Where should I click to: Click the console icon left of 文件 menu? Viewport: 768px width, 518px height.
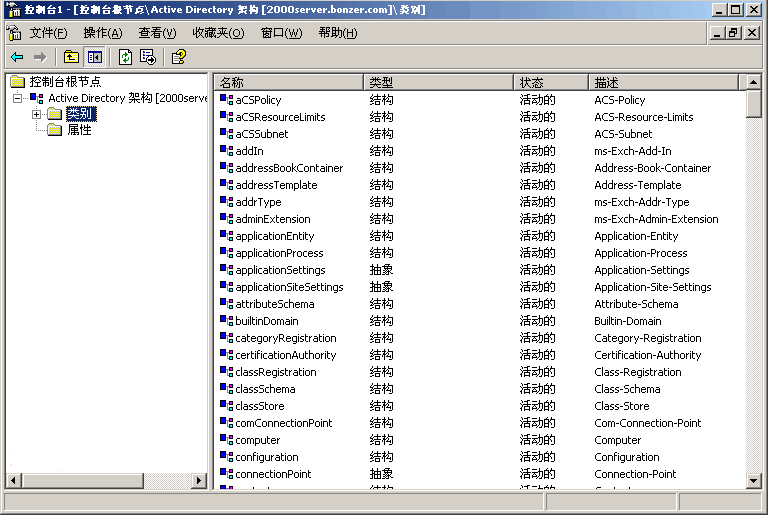coord(14,33)
